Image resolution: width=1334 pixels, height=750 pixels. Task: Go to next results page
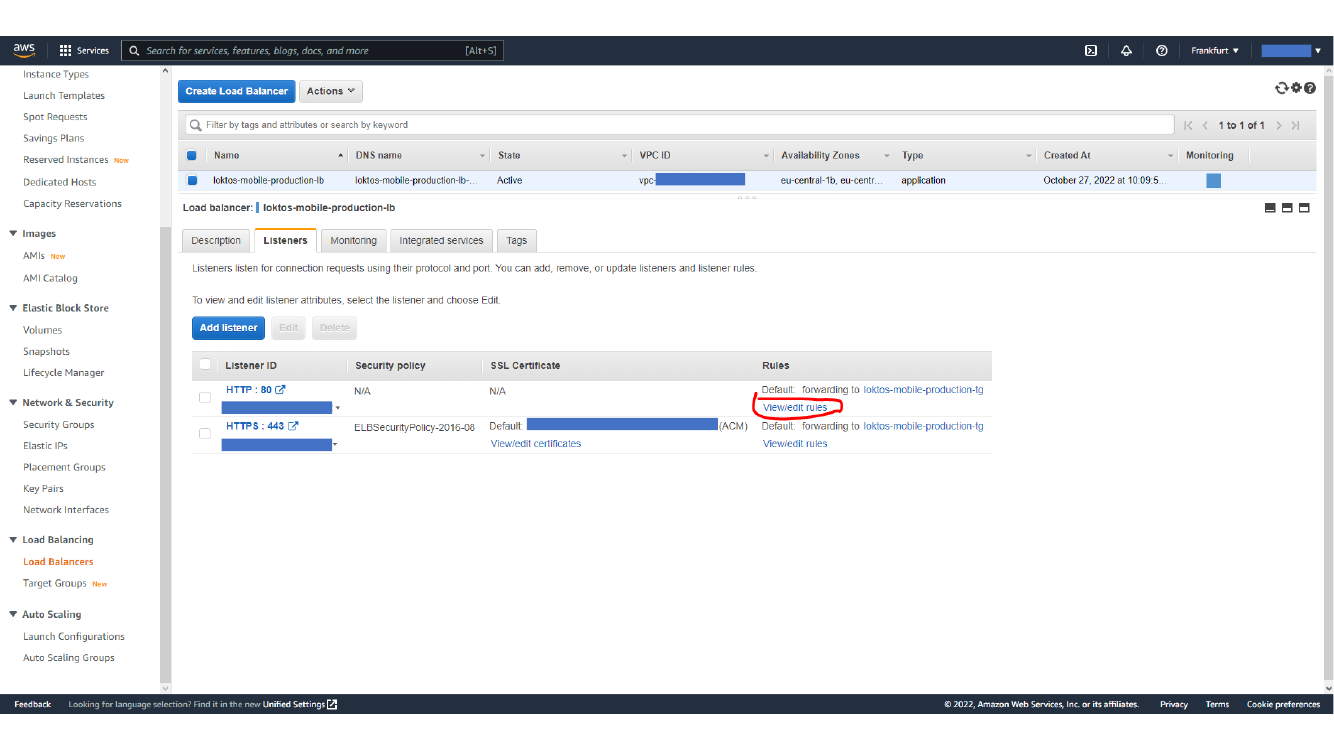1279,125
